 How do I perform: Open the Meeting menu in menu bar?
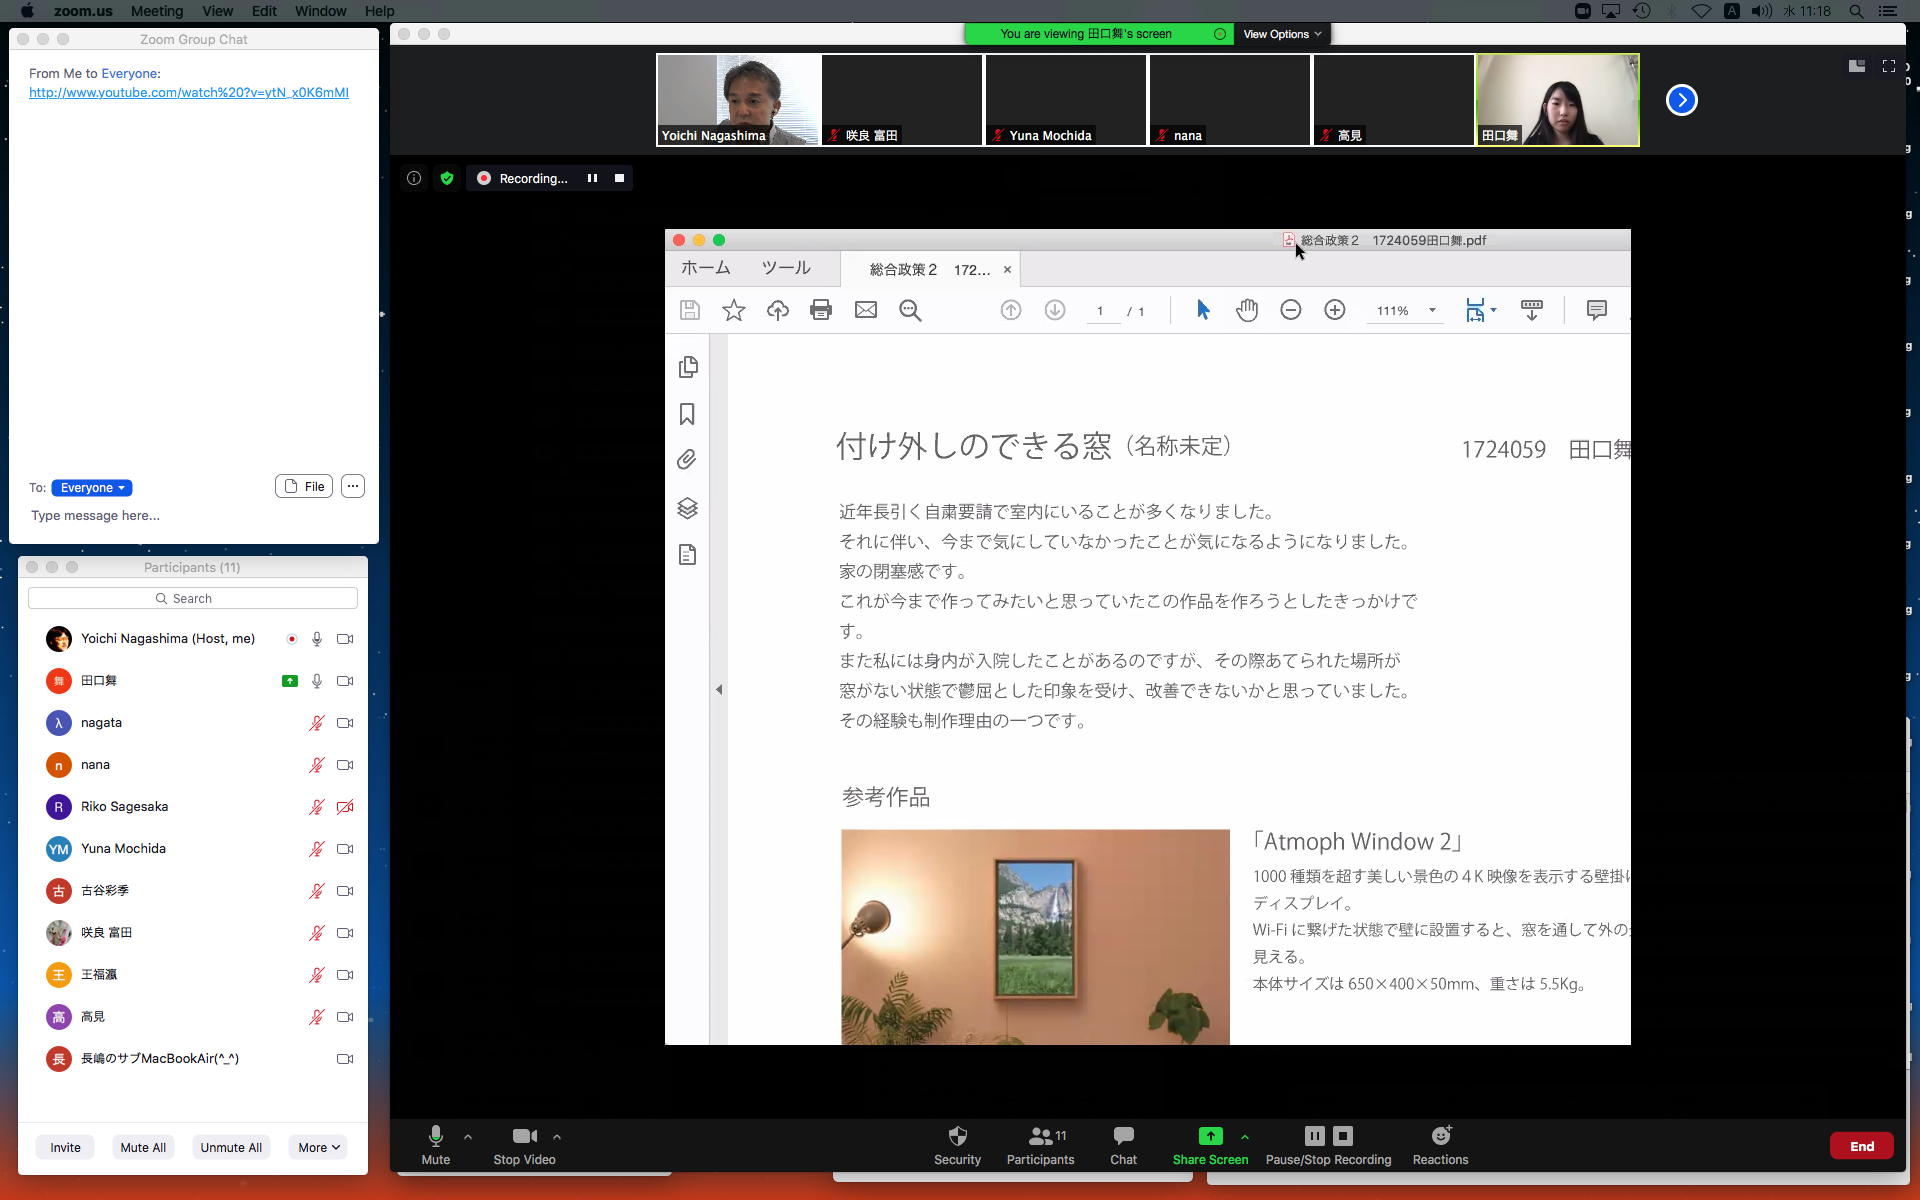[156, 11]
